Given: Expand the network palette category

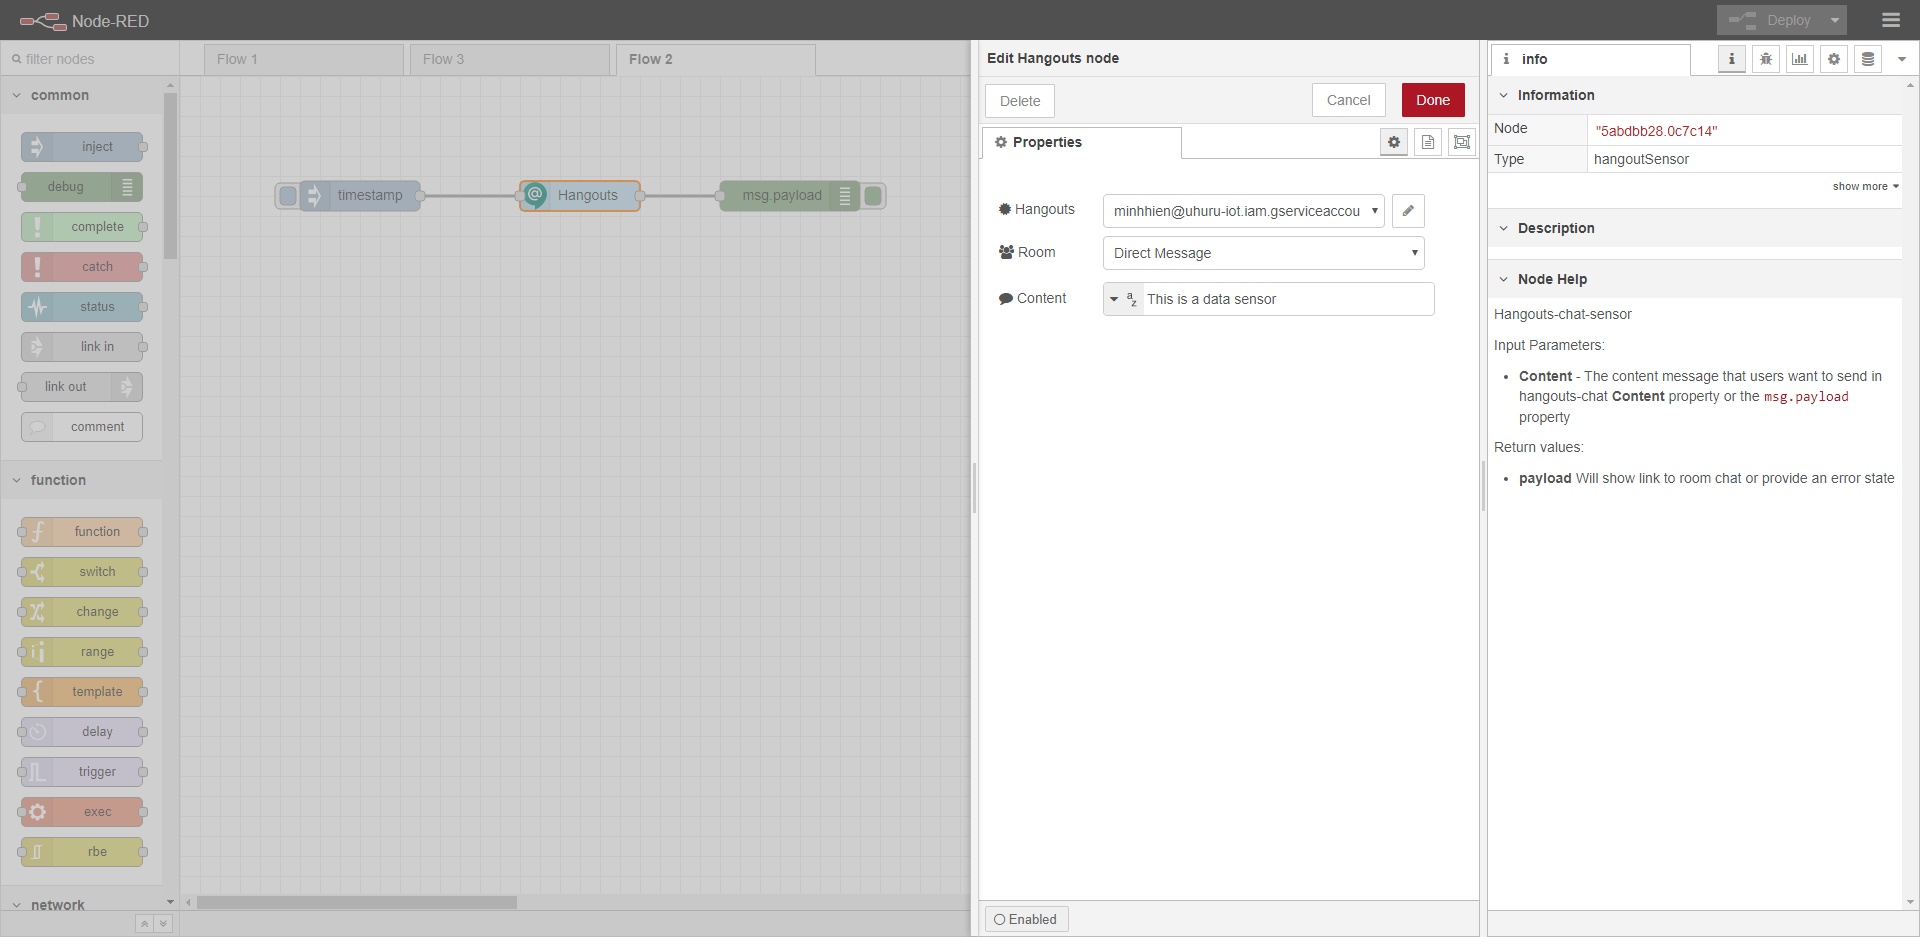Looking at the screenshot, I should [81, 904].
